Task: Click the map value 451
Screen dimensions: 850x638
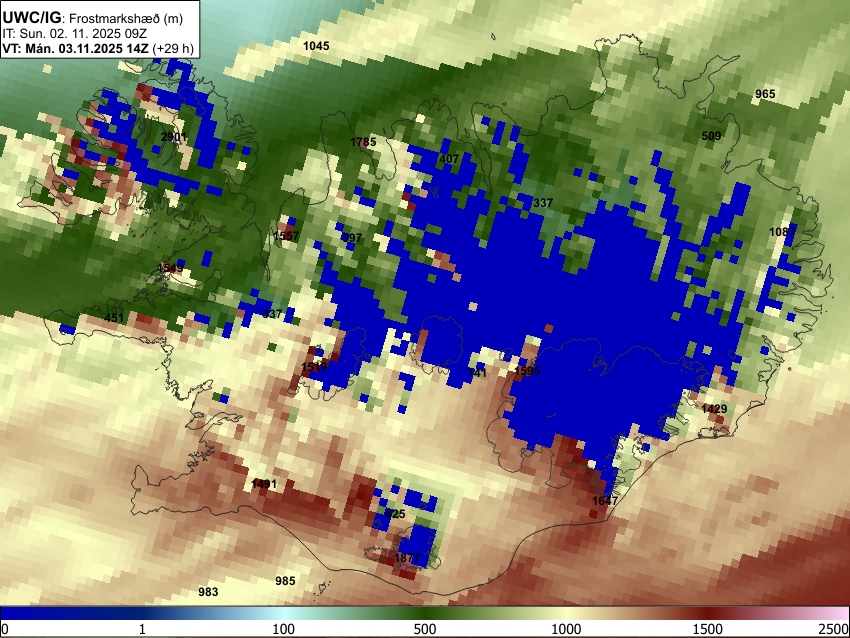Action: tap(114, 318)
